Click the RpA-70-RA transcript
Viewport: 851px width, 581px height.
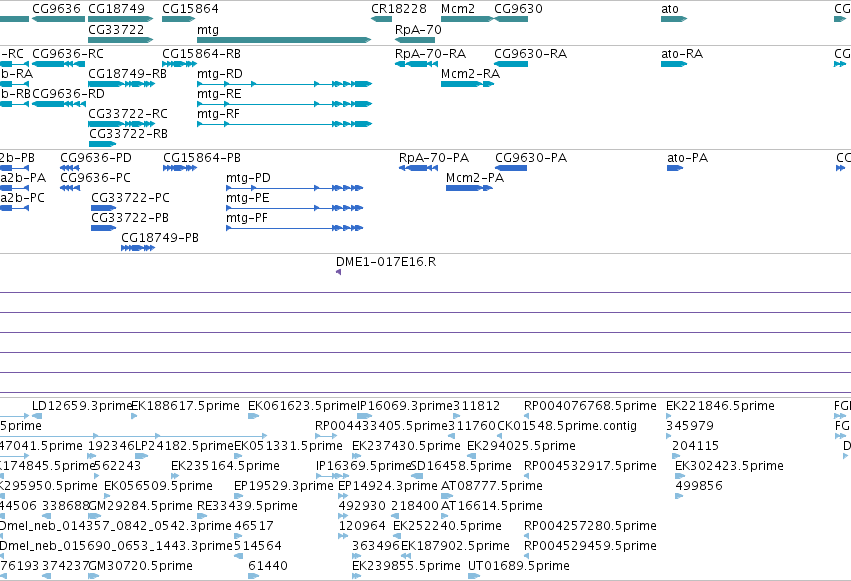point(416,64)
